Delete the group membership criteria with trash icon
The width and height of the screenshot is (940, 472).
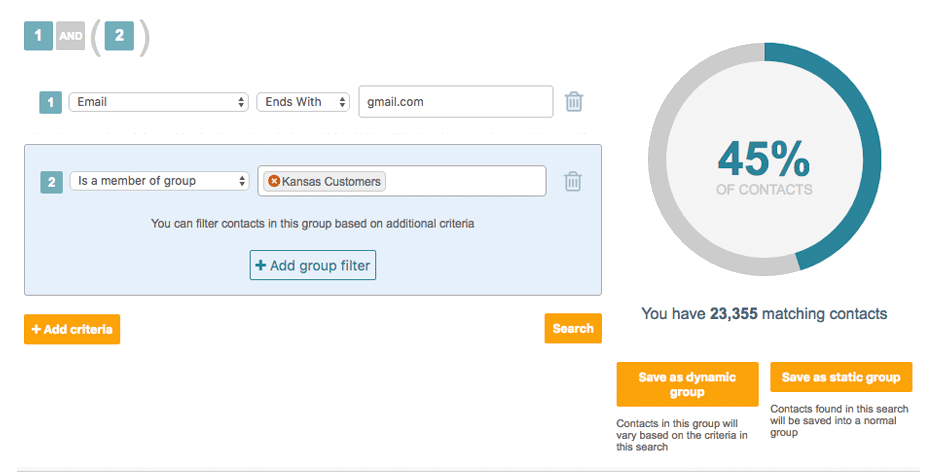(573, 181)
